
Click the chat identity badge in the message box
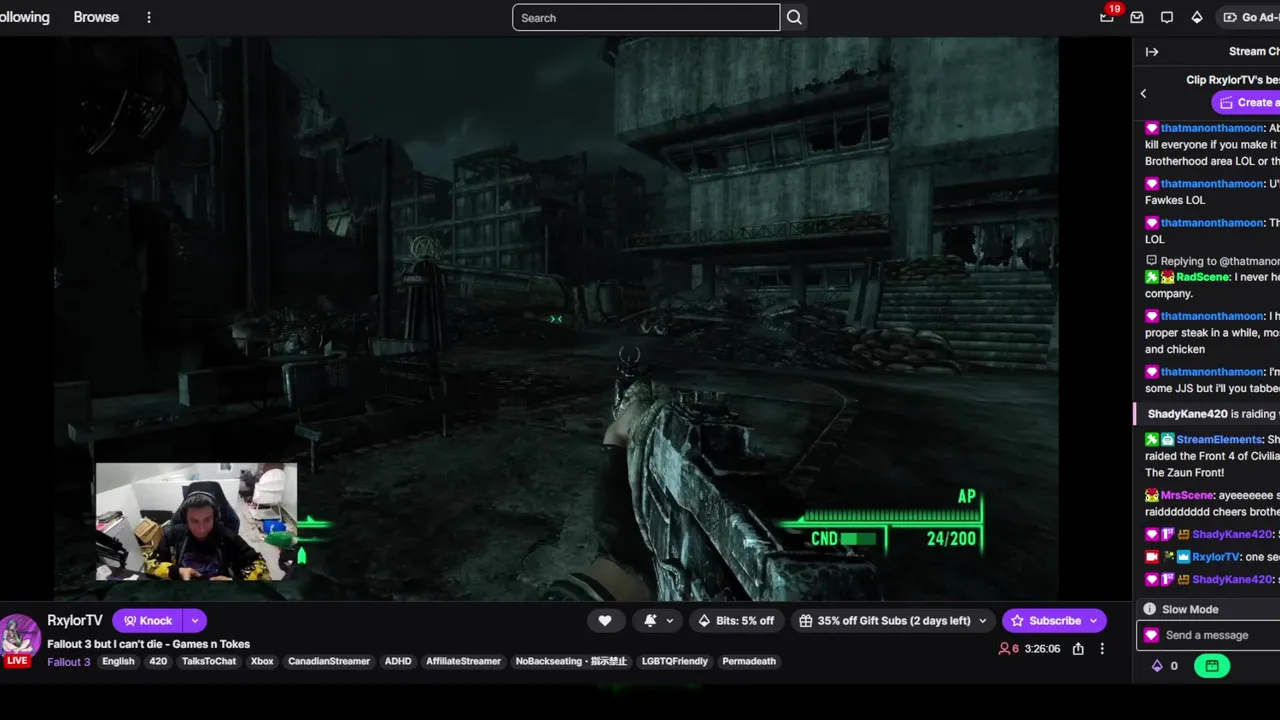pyautogui.click(x=1151, y=635)
